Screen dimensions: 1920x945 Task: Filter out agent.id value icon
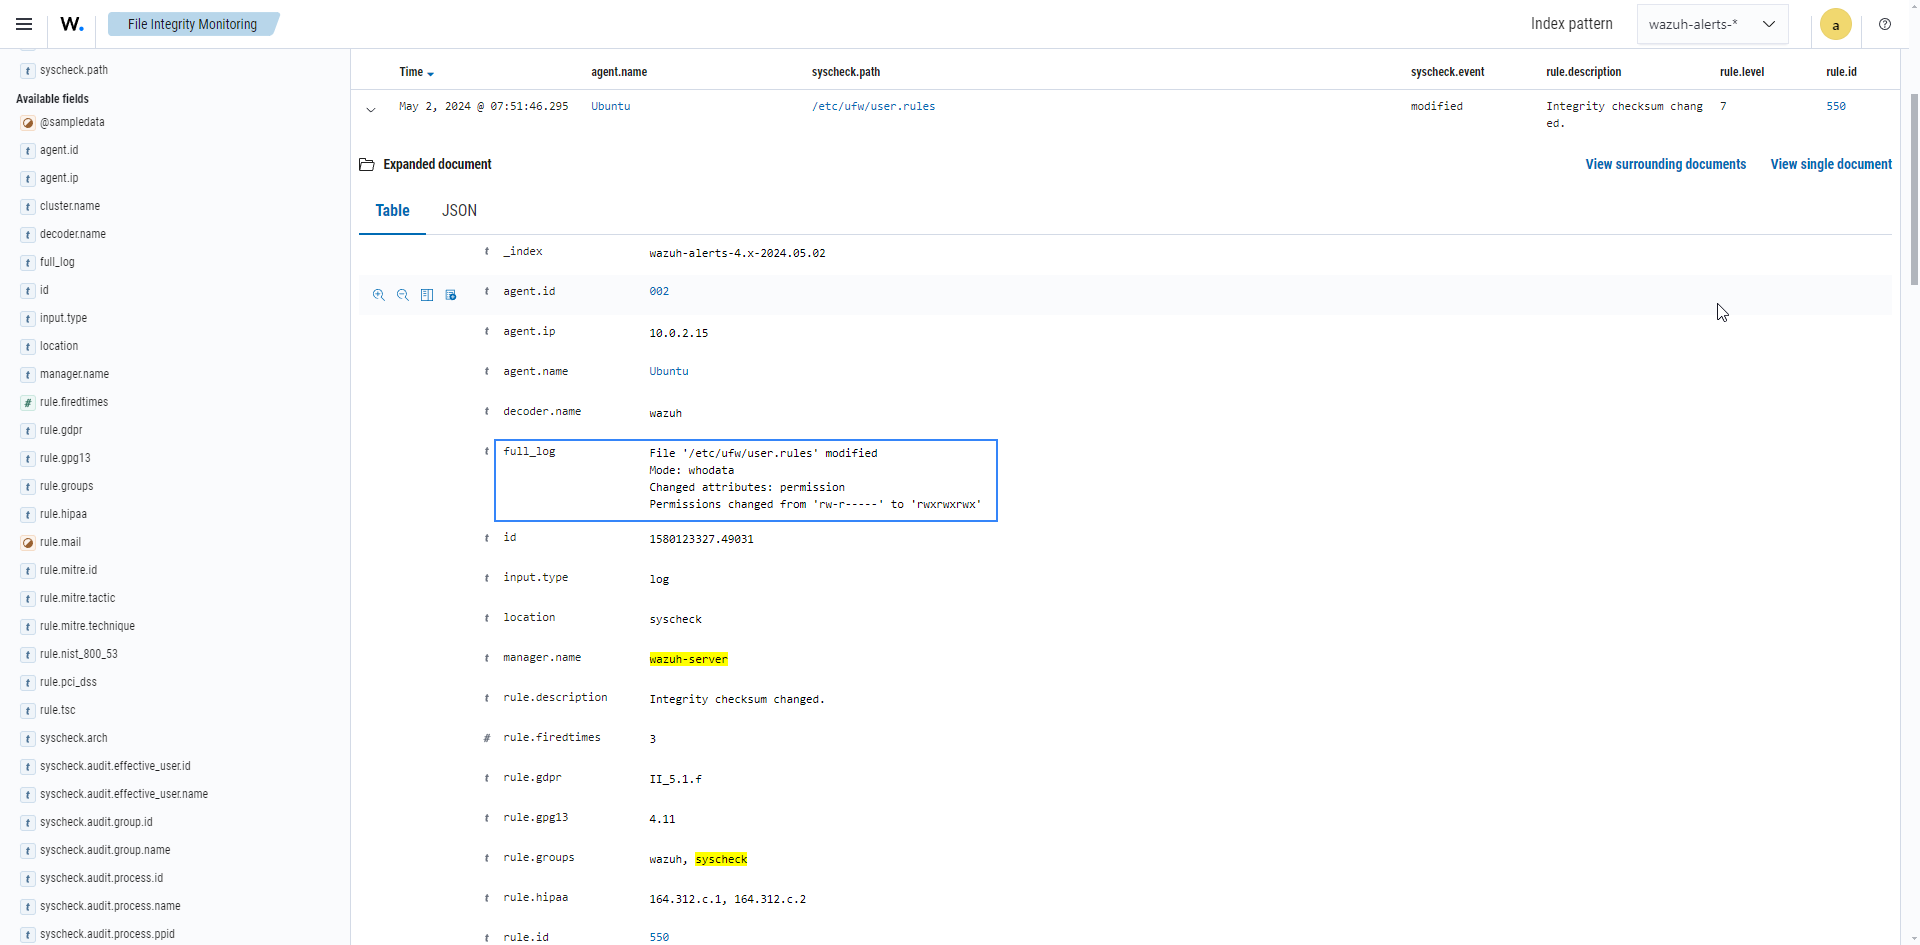click(403, 295)
